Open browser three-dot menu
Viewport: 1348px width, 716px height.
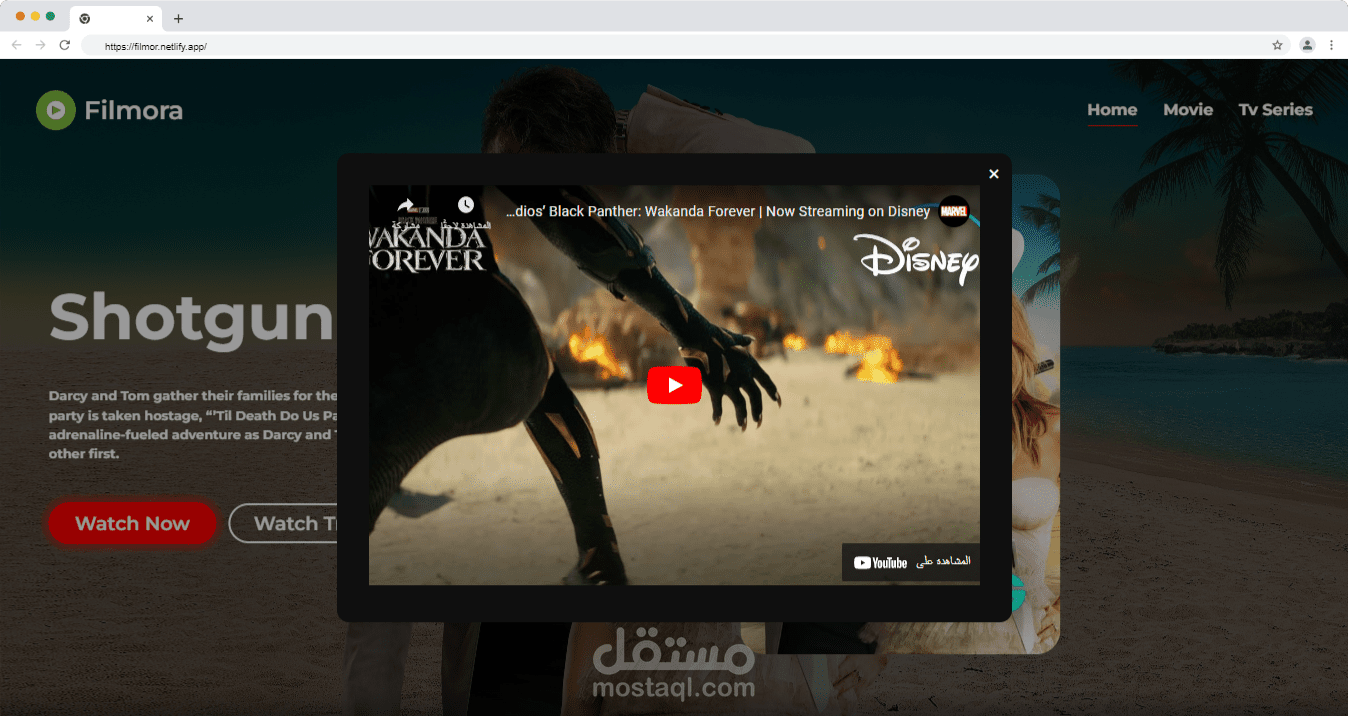tap(1331, 45)
